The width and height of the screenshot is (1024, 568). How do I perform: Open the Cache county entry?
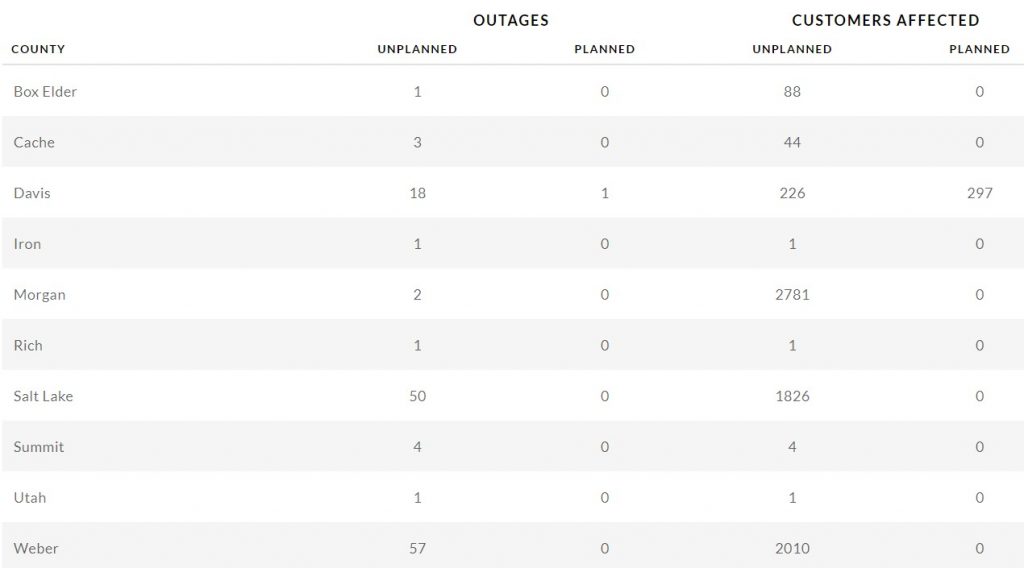pos(34,143)
